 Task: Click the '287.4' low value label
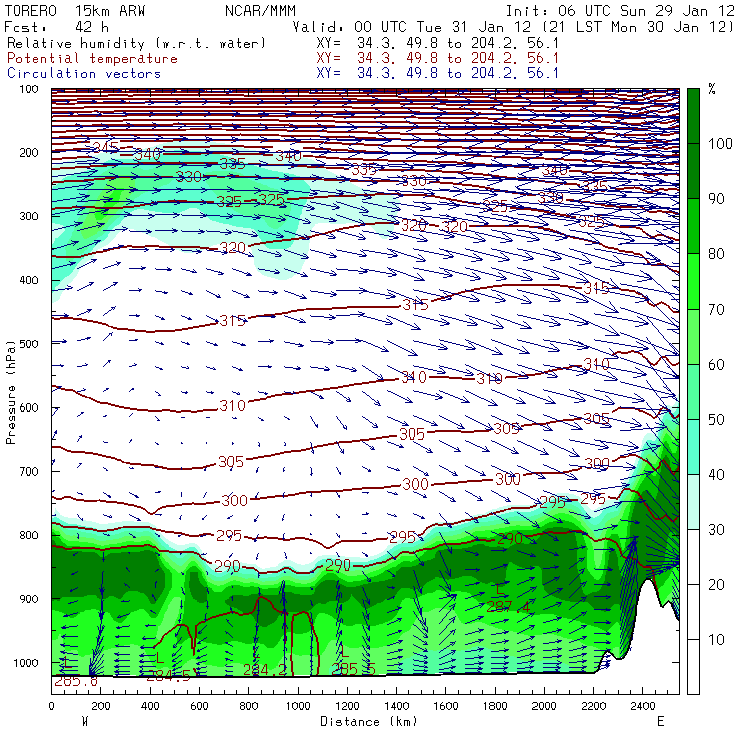tap(508, 607)
